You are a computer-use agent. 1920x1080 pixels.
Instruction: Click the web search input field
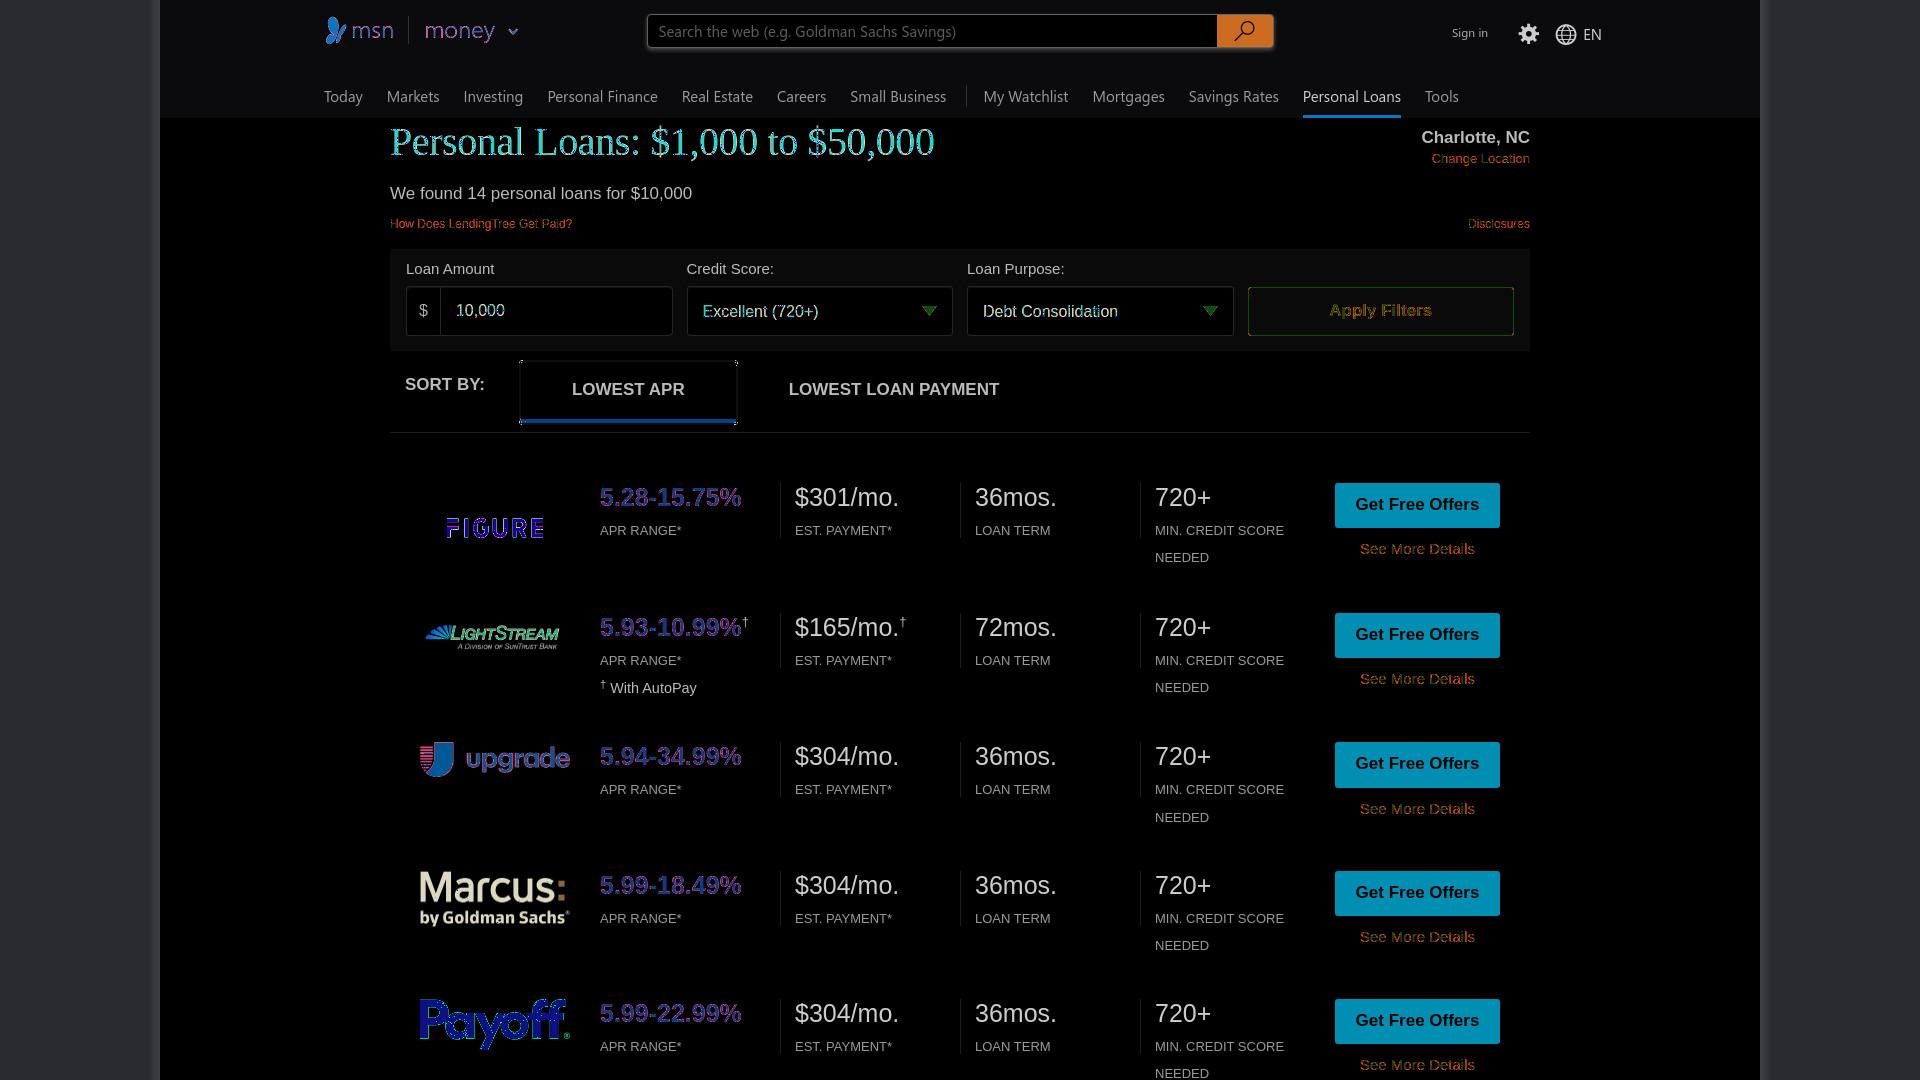click(x=932, y=31)
